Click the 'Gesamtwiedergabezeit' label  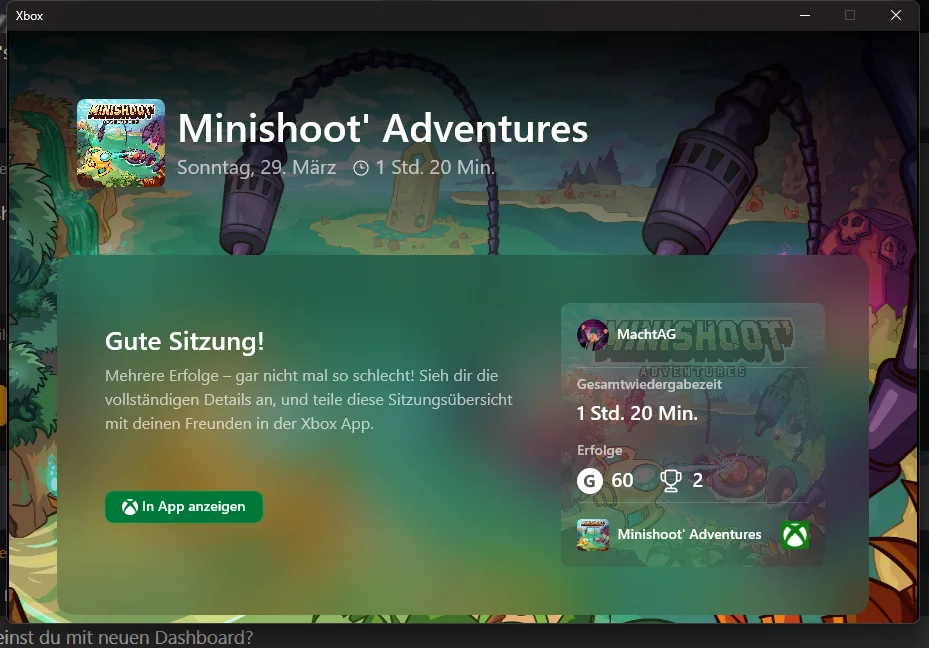pyautogui.click(x=649, y=384)
